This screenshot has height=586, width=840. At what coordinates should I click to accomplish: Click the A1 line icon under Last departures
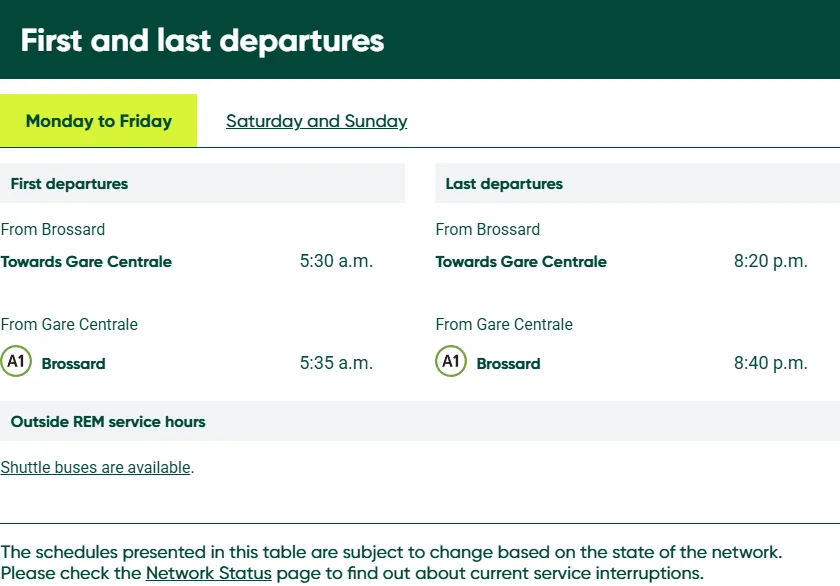451,361
